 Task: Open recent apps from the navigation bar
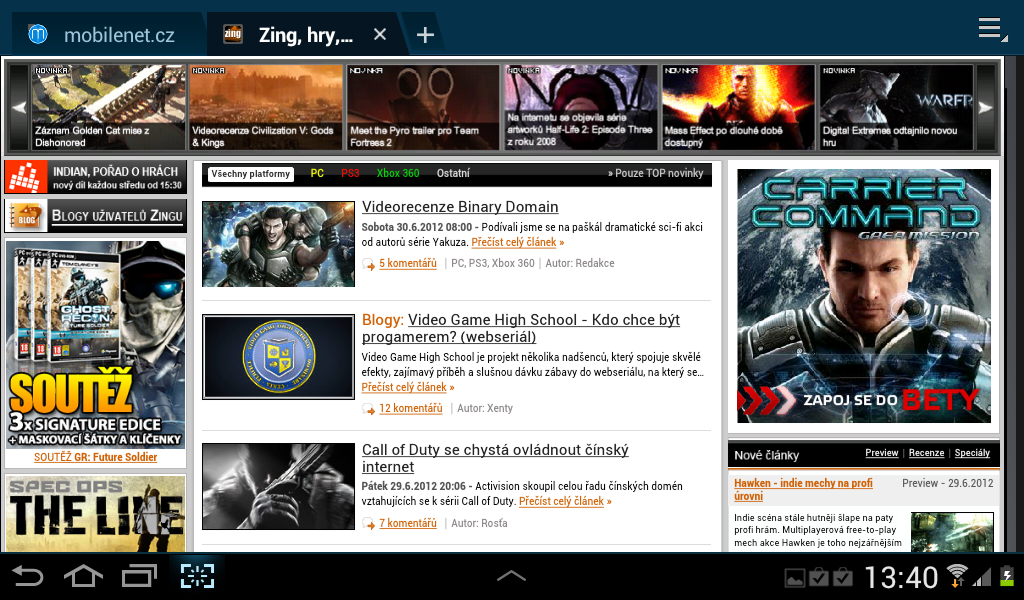click(x=140, y=576)
